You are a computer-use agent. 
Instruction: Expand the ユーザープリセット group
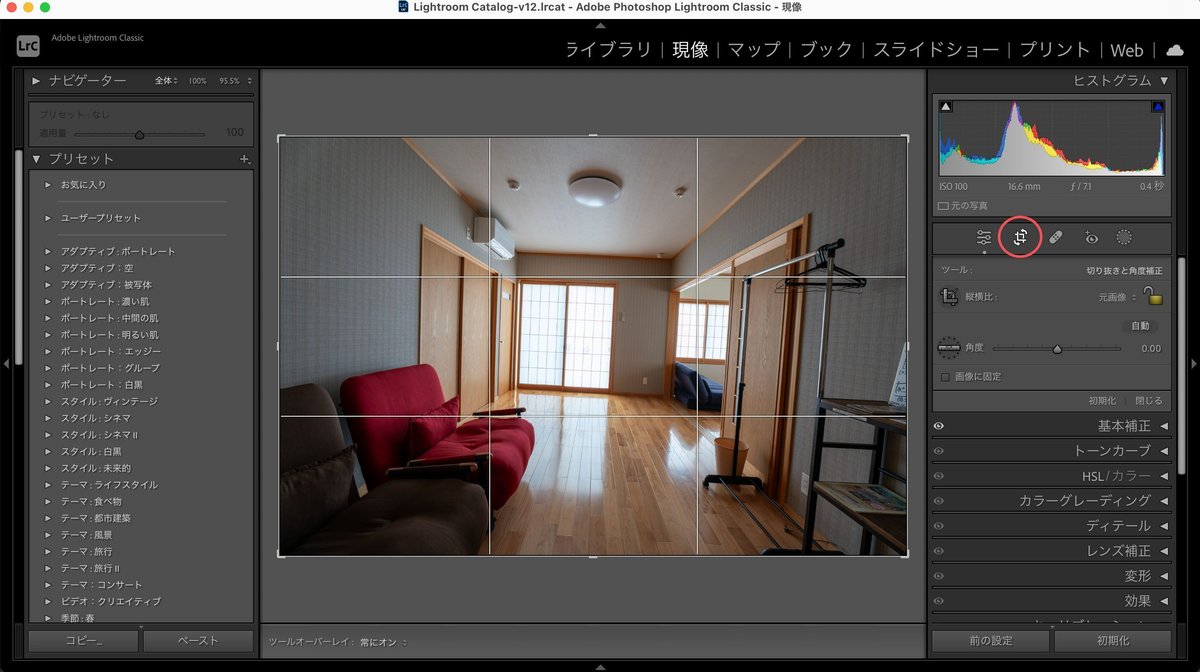pyautogui.click(x=48, y=218)
